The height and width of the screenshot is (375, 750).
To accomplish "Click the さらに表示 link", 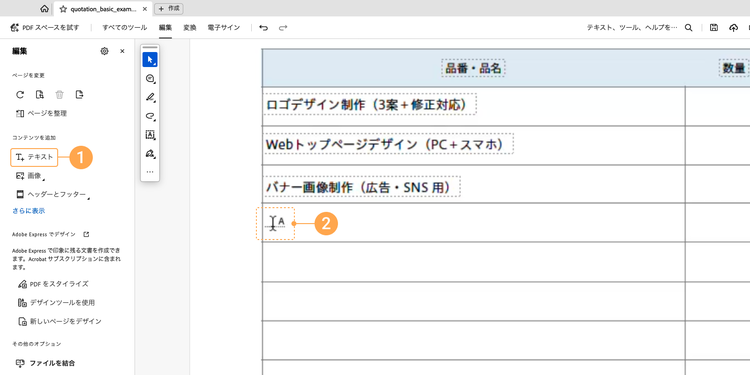I will (29, 211).
